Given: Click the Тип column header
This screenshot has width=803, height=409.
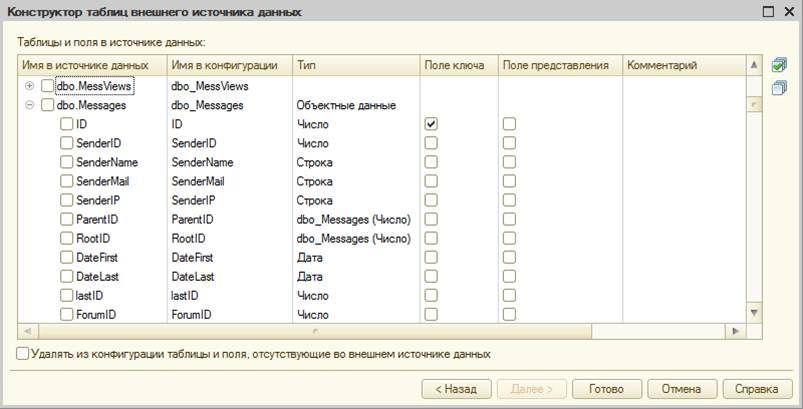Looking at the screenshot, I should 356,66.
